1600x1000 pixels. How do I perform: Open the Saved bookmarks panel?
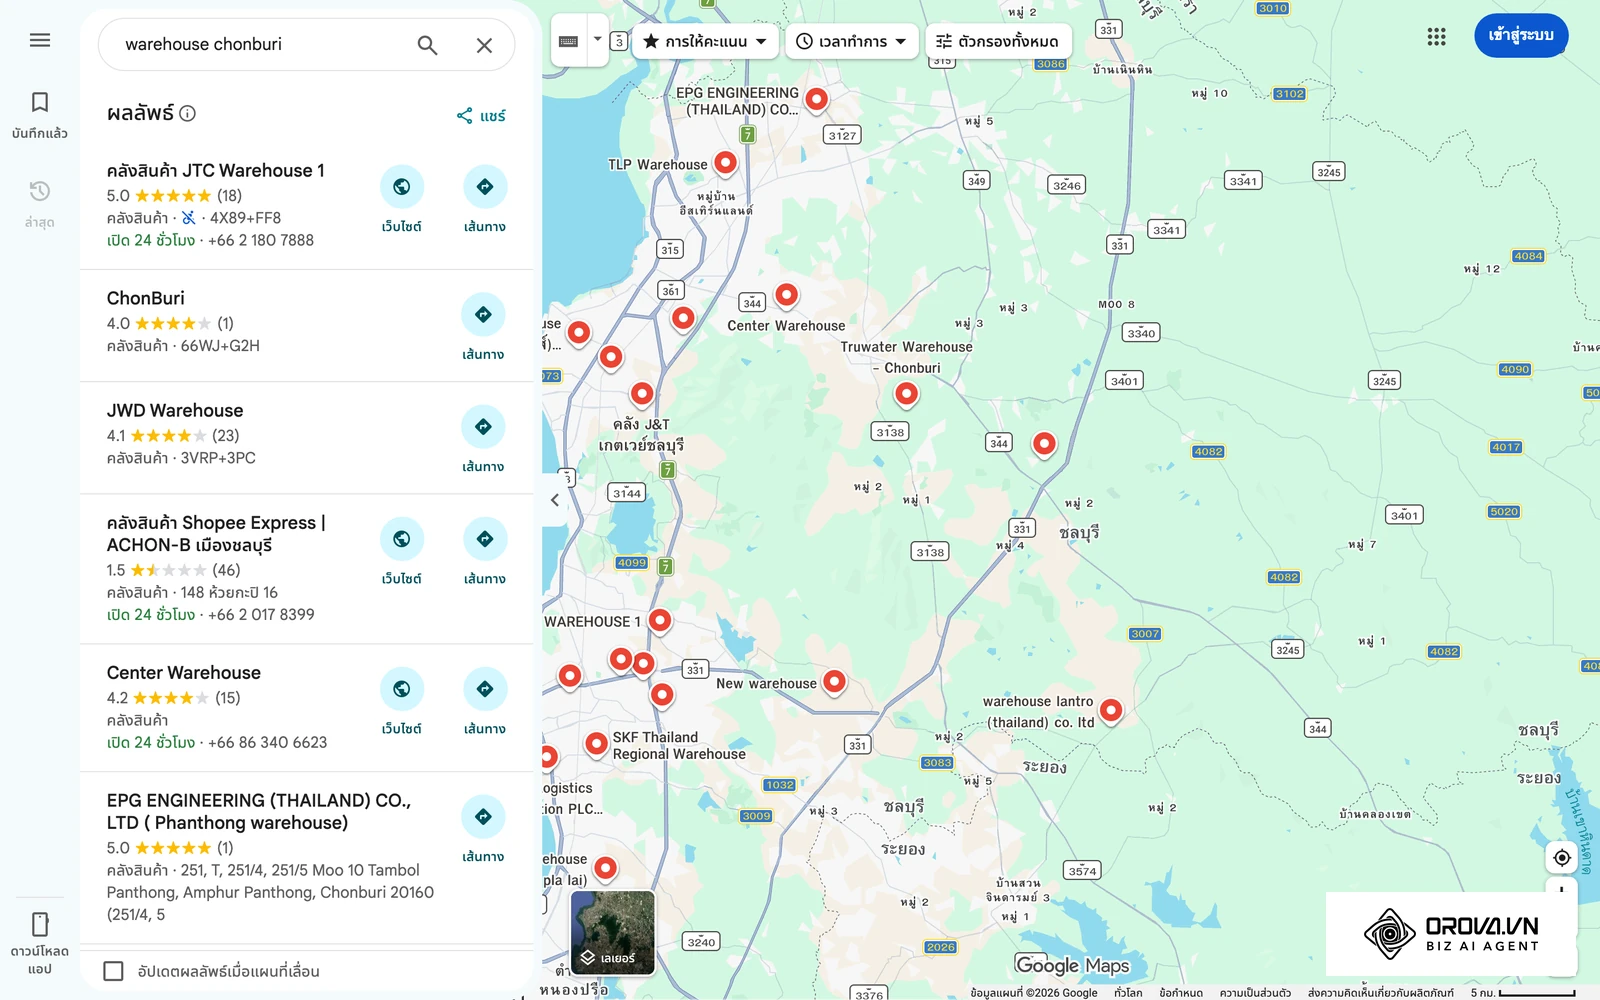pyautogui.click(x=40, y=114)
